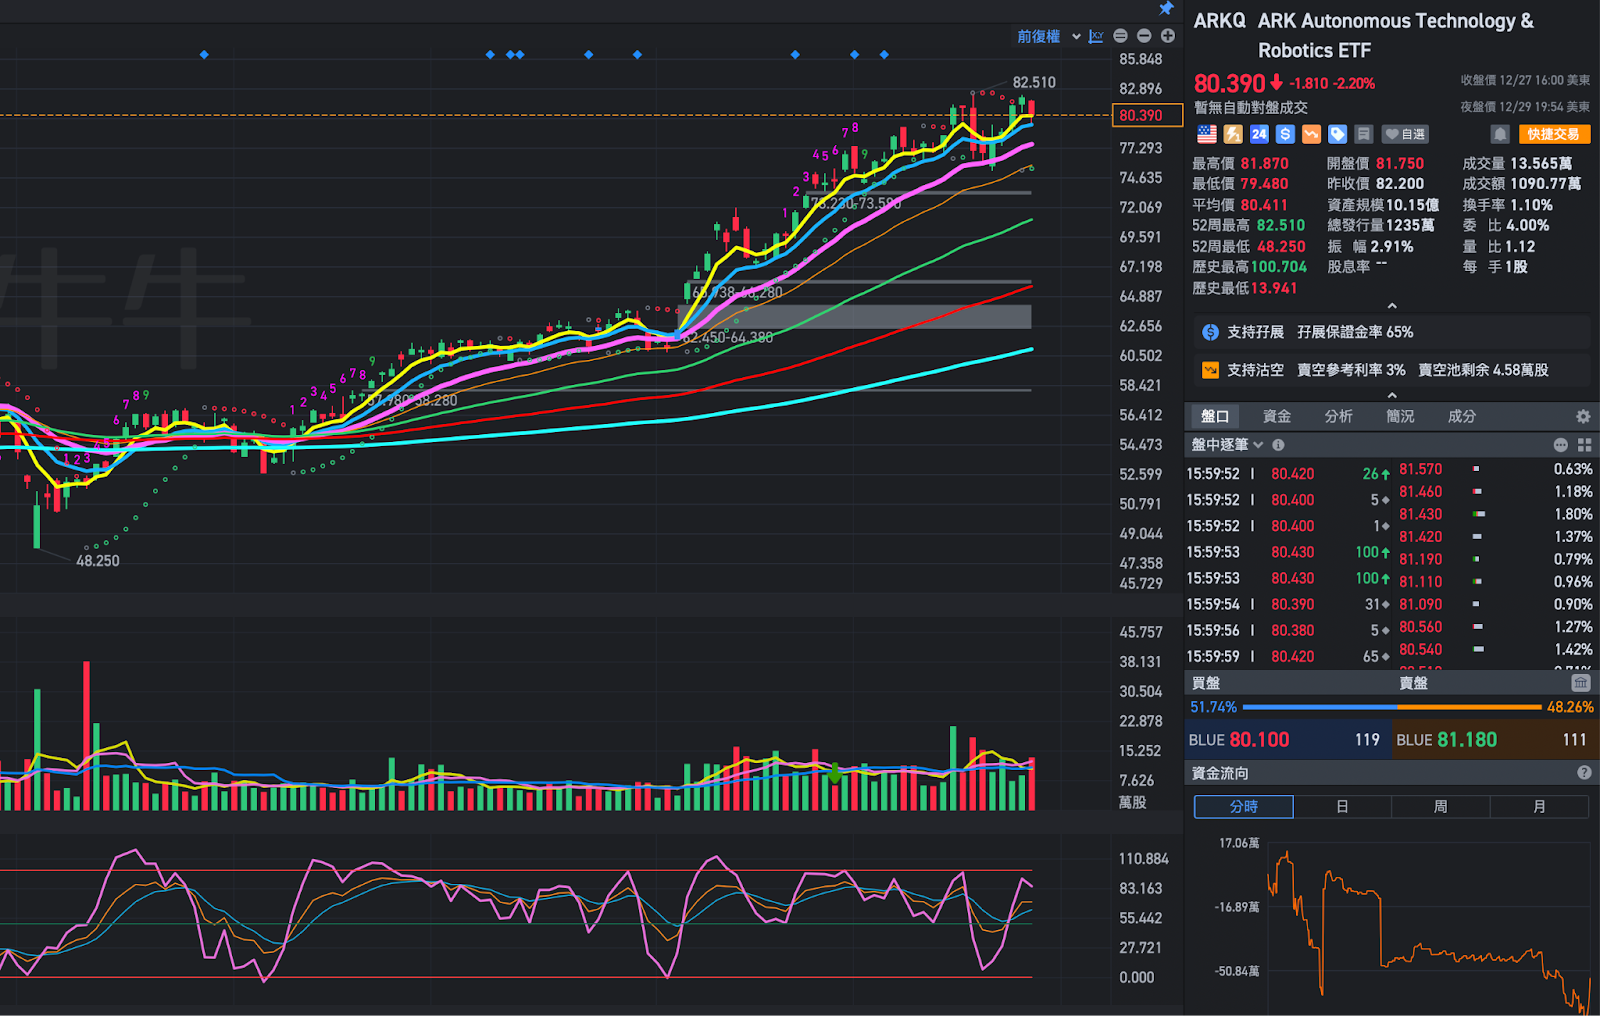The image size is (1600, 1016).
Task: Click the 歷史最高 100.704 value
Action: click(x=1279, y=267)
